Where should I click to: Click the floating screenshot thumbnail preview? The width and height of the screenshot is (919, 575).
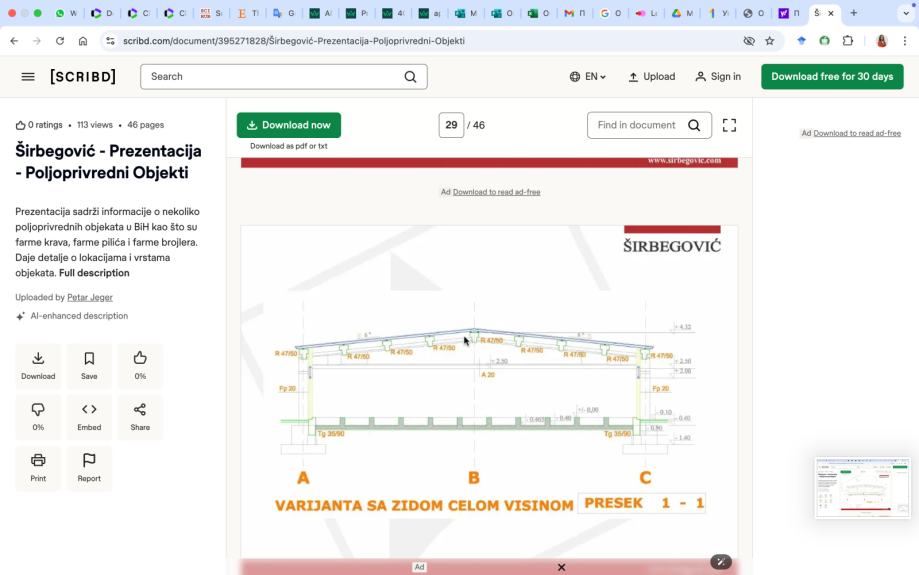click(862, 488)
